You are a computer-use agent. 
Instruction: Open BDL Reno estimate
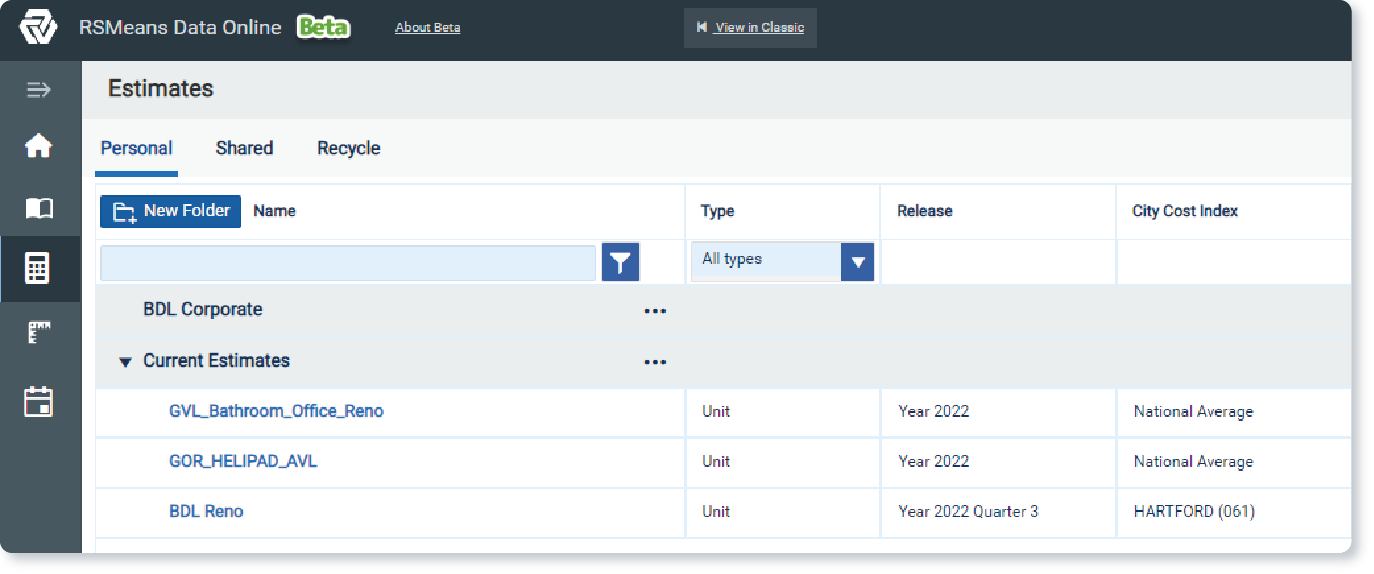tap(206, 511)
